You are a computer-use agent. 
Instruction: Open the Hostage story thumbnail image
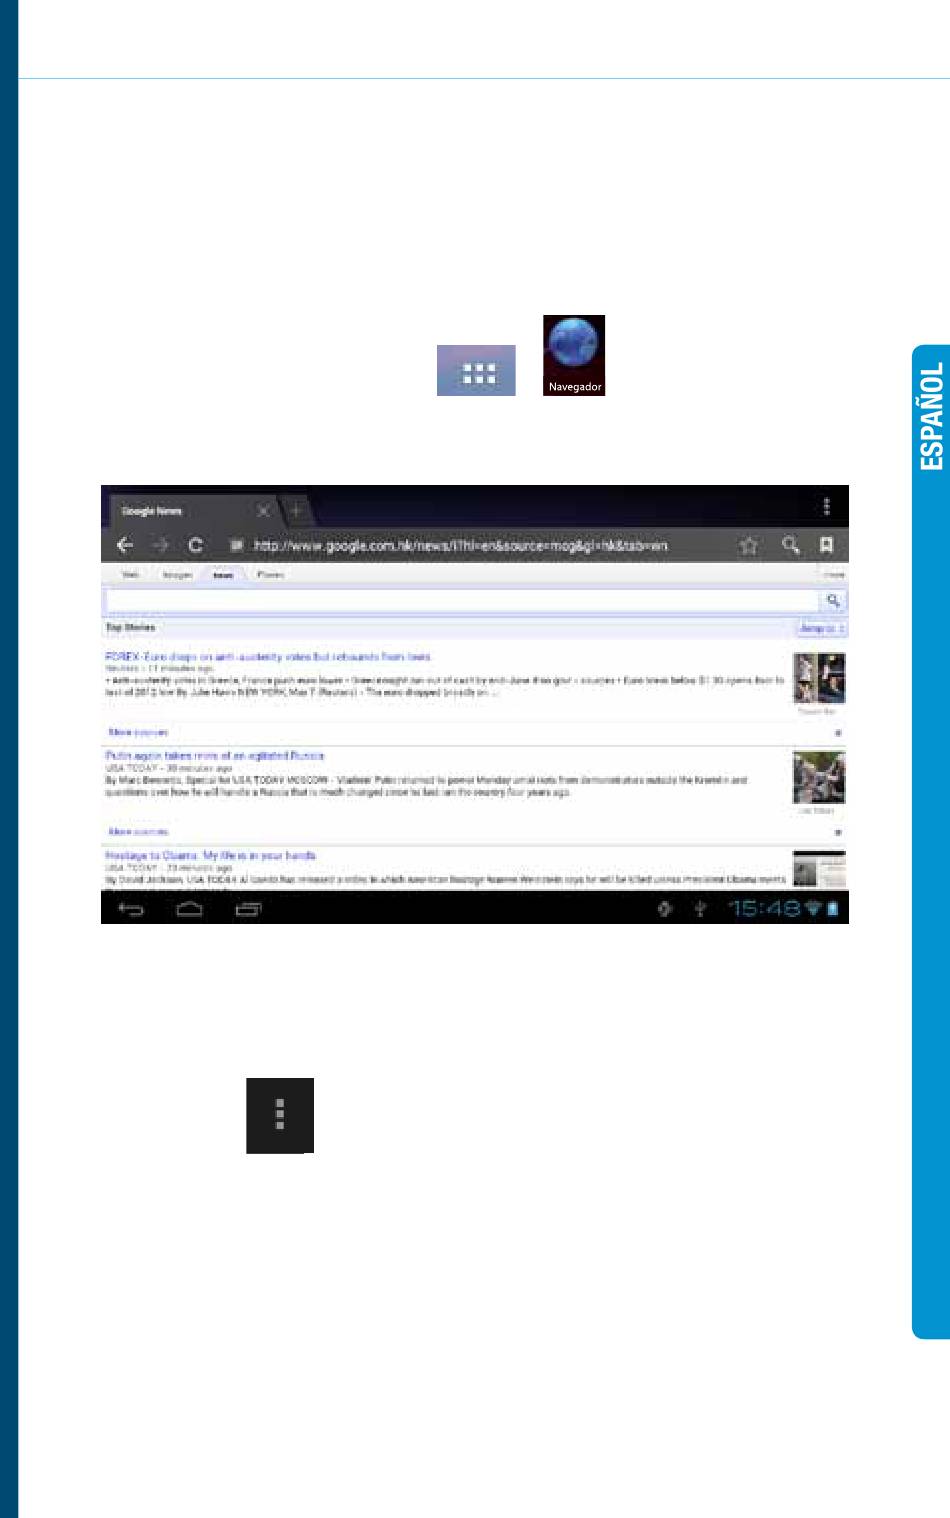click(x=819, y=869)
